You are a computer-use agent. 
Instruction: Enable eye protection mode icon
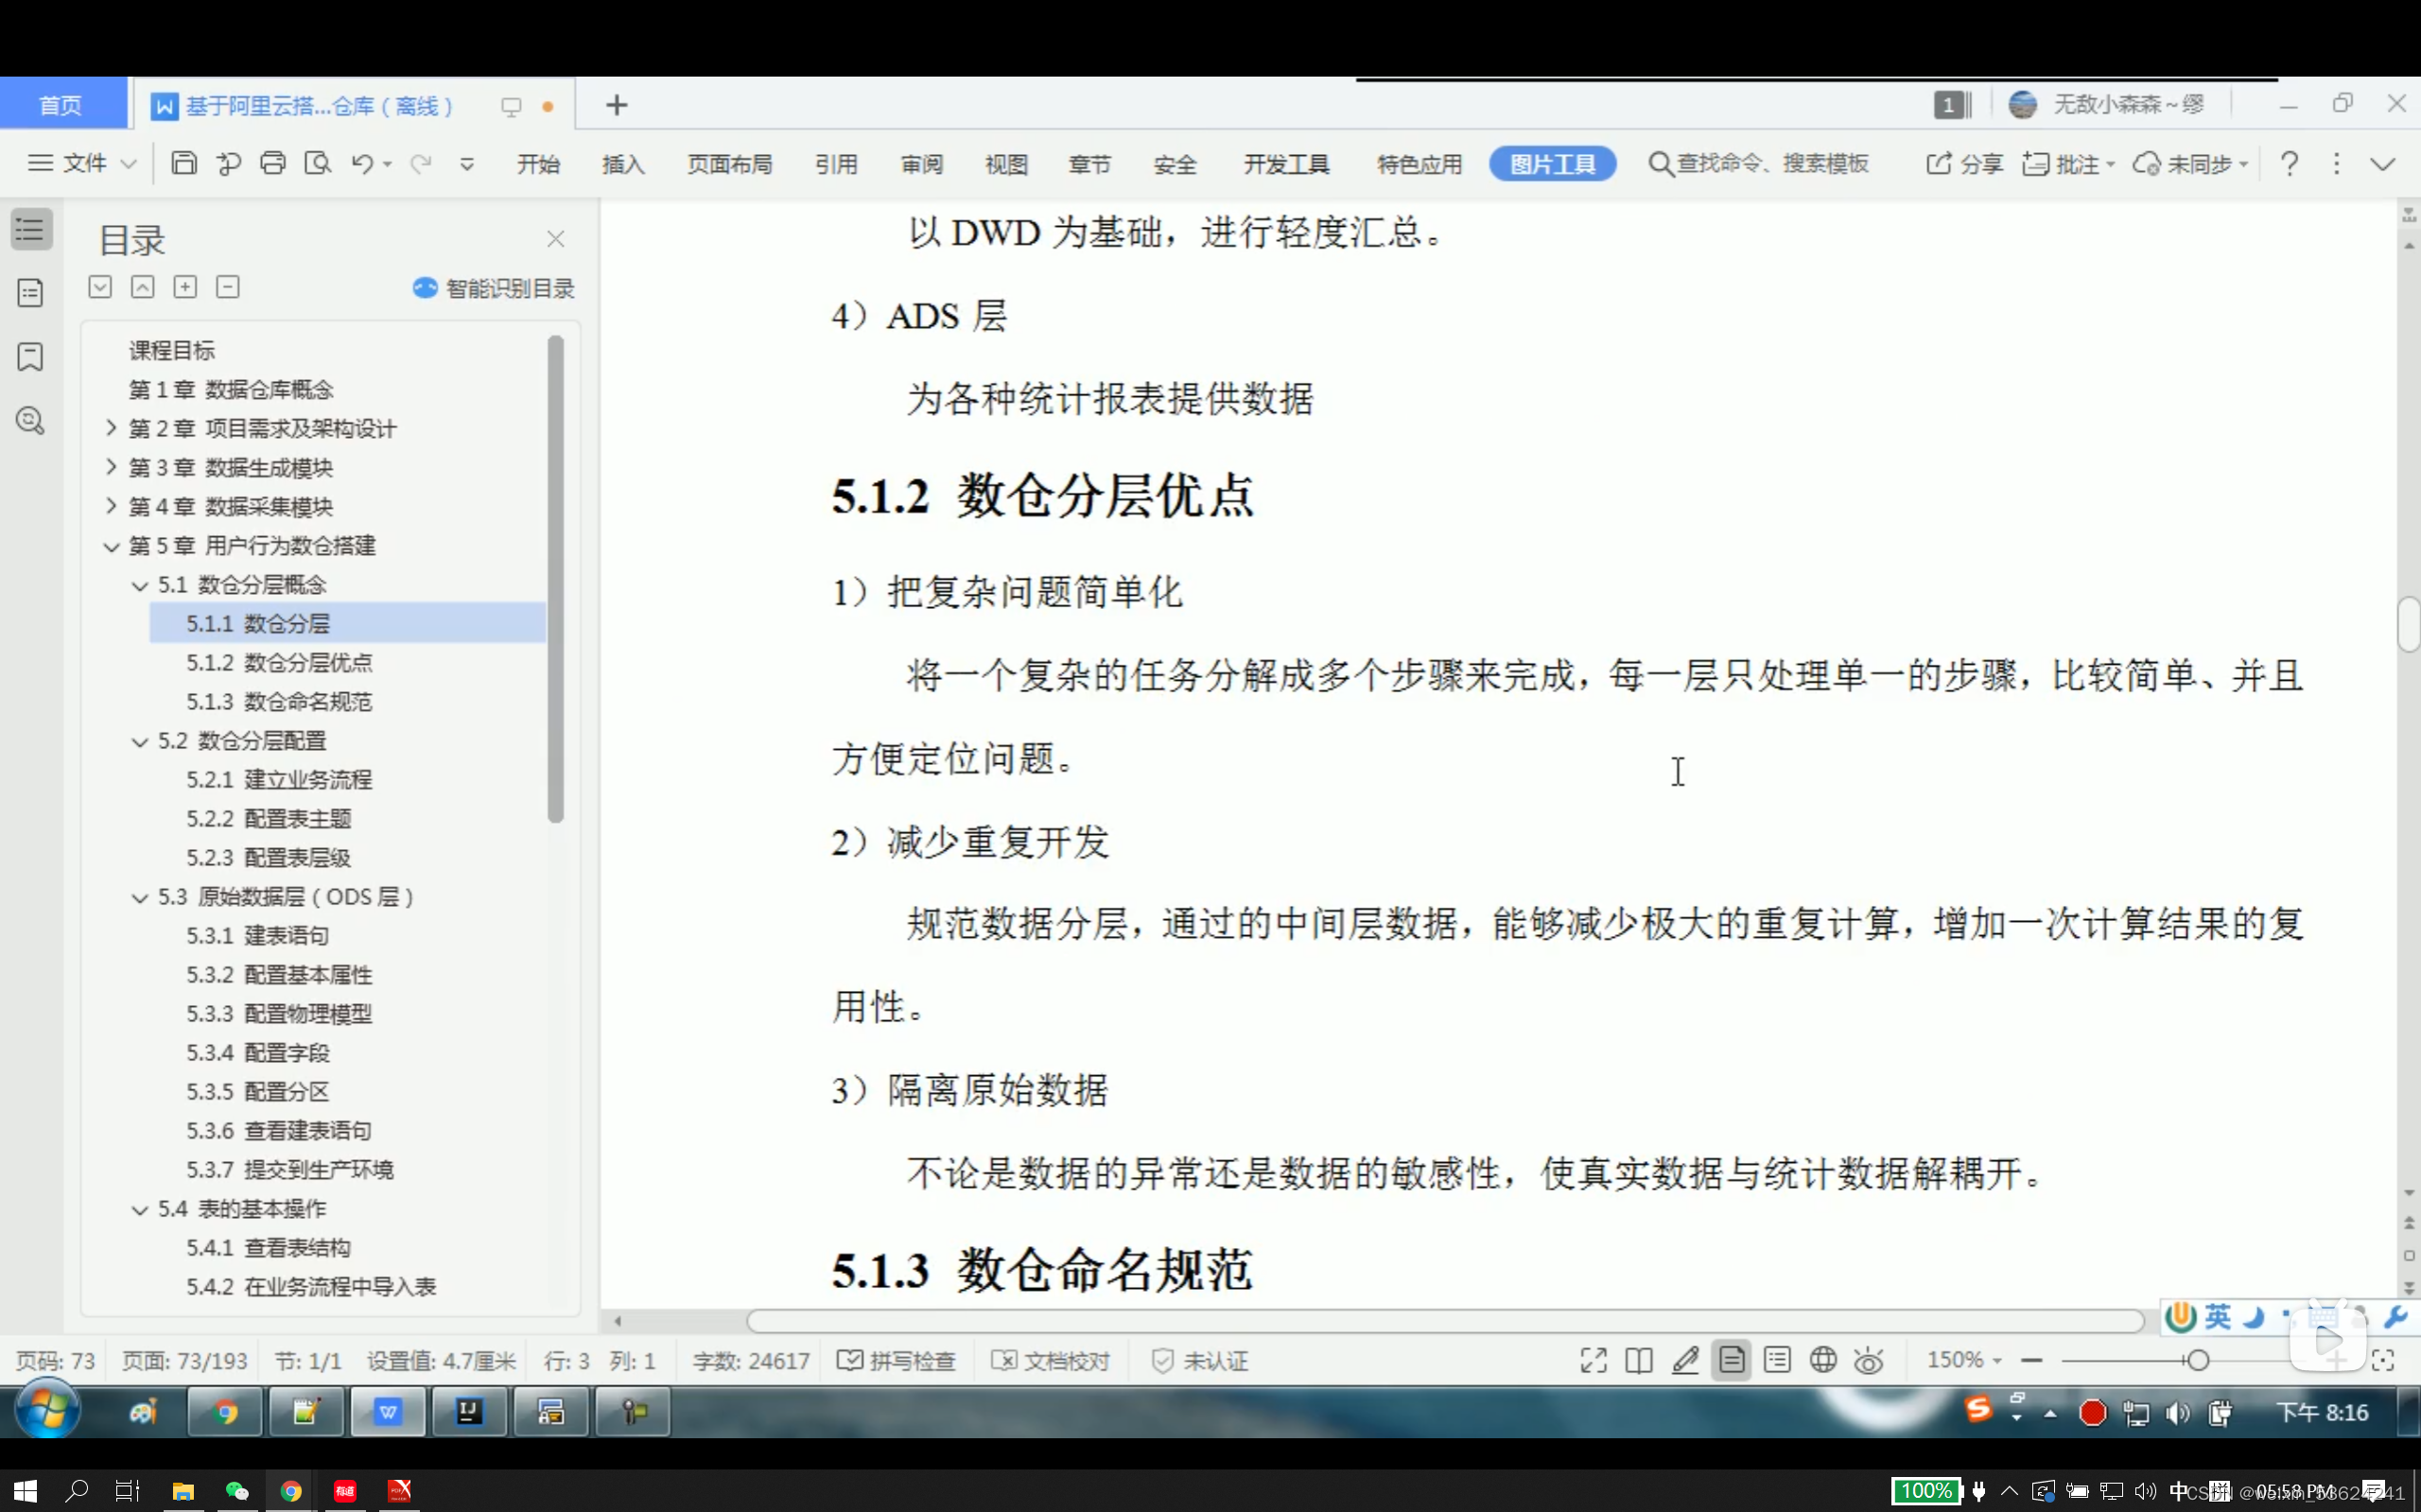pyautogui.click(x=1868, y=1360)
